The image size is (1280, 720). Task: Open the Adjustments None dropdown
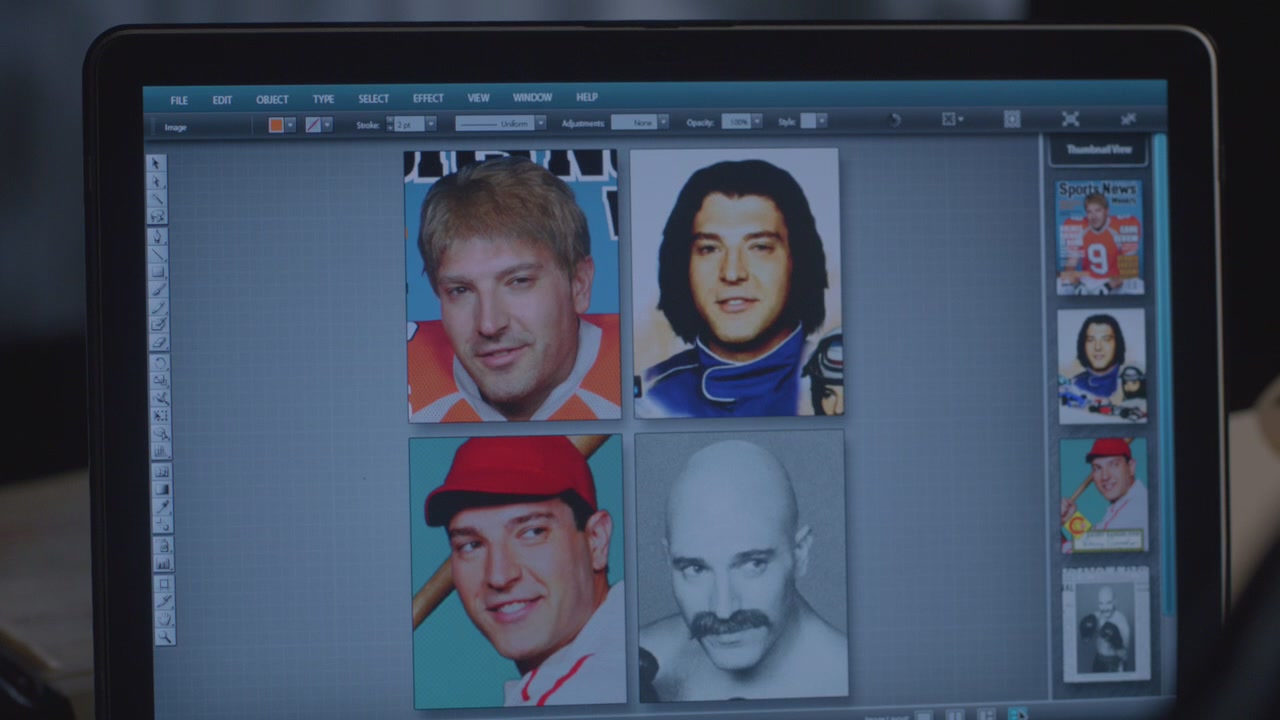point(663,122)
